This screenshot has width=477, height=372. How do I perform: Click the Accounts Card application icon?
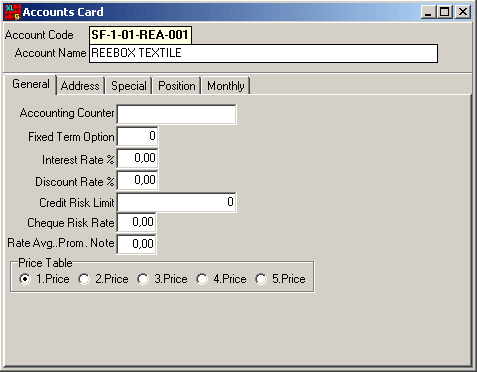pos(13,12)
